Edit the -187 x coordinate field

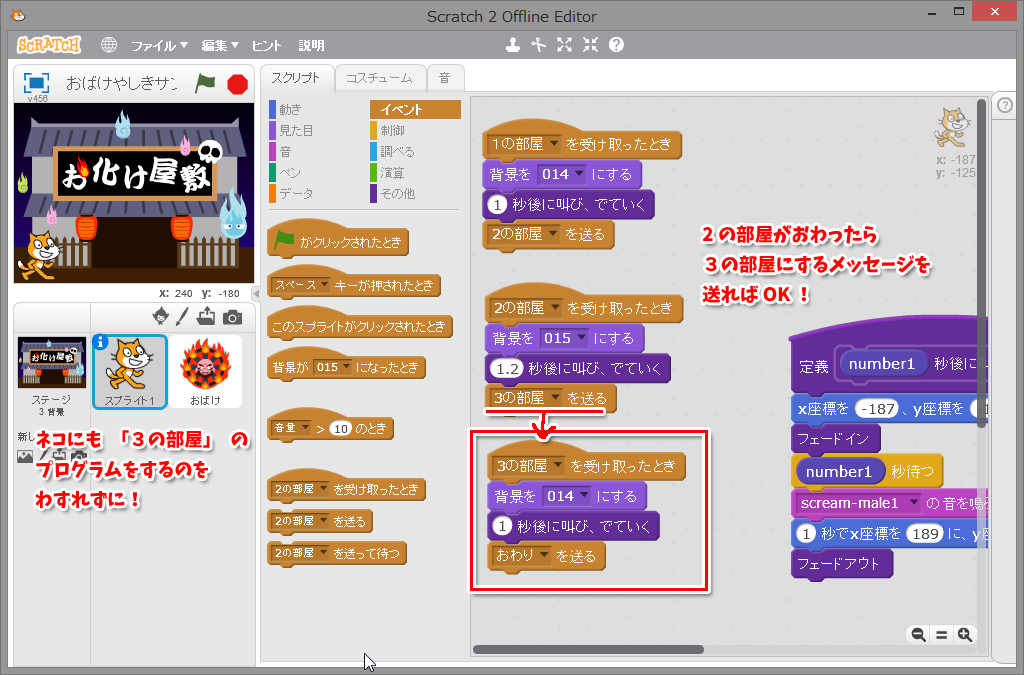(877, 409)
